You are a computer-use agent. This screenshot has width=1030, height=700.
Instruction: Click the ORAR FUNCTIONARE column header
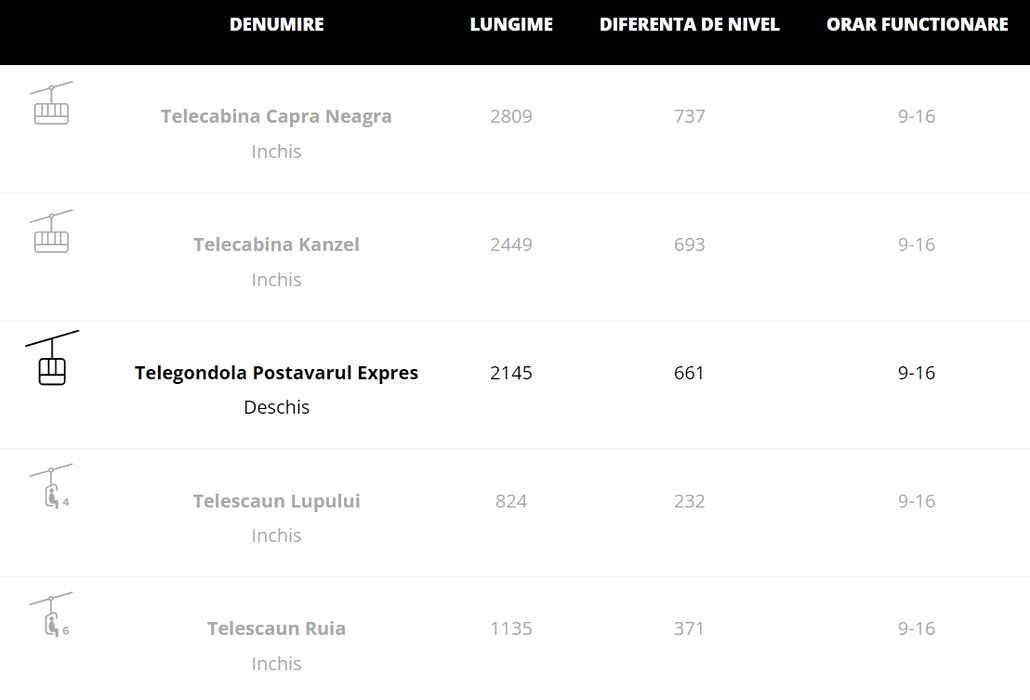(x=917, y=25)
